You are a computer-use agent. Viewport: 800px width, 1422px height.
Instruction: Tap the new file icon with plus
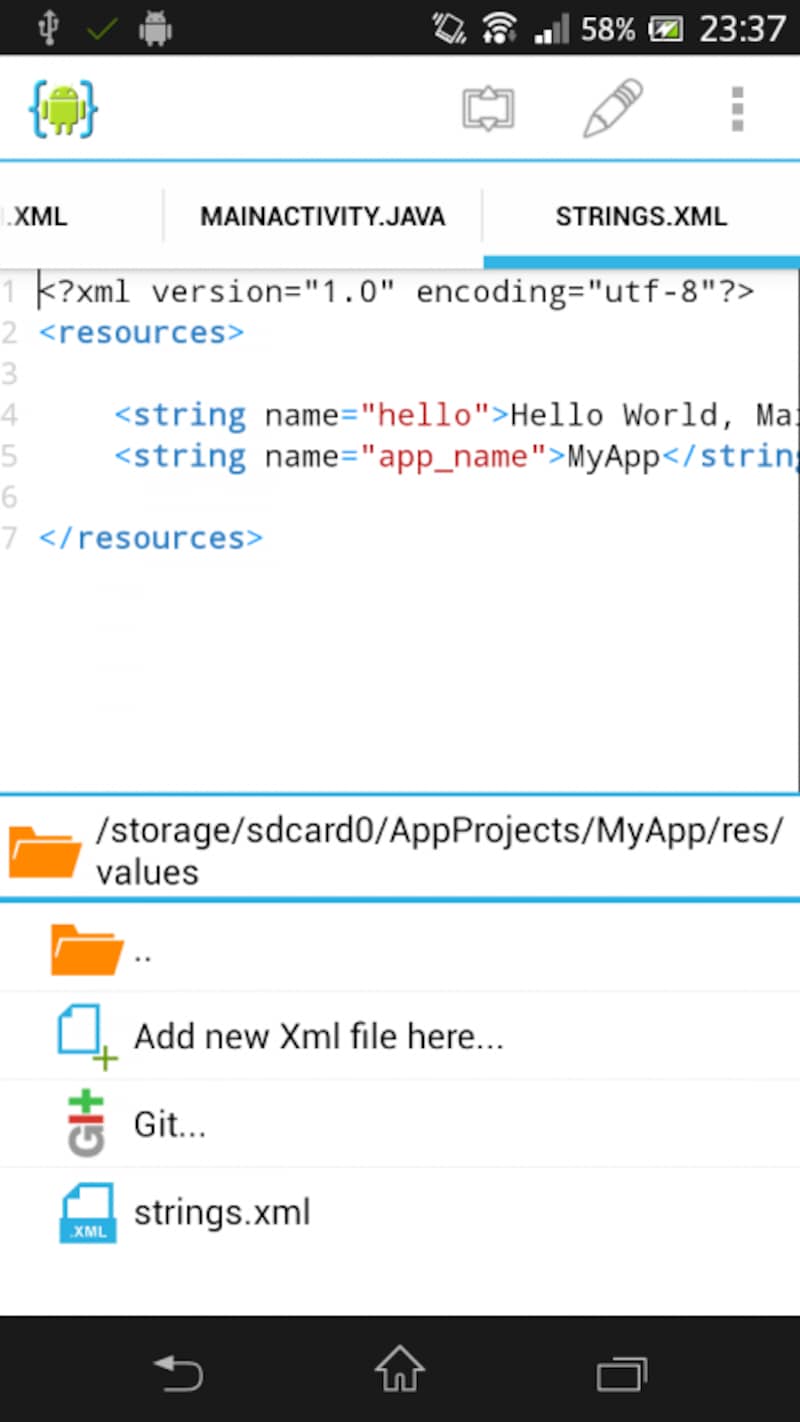(86, 1037)
